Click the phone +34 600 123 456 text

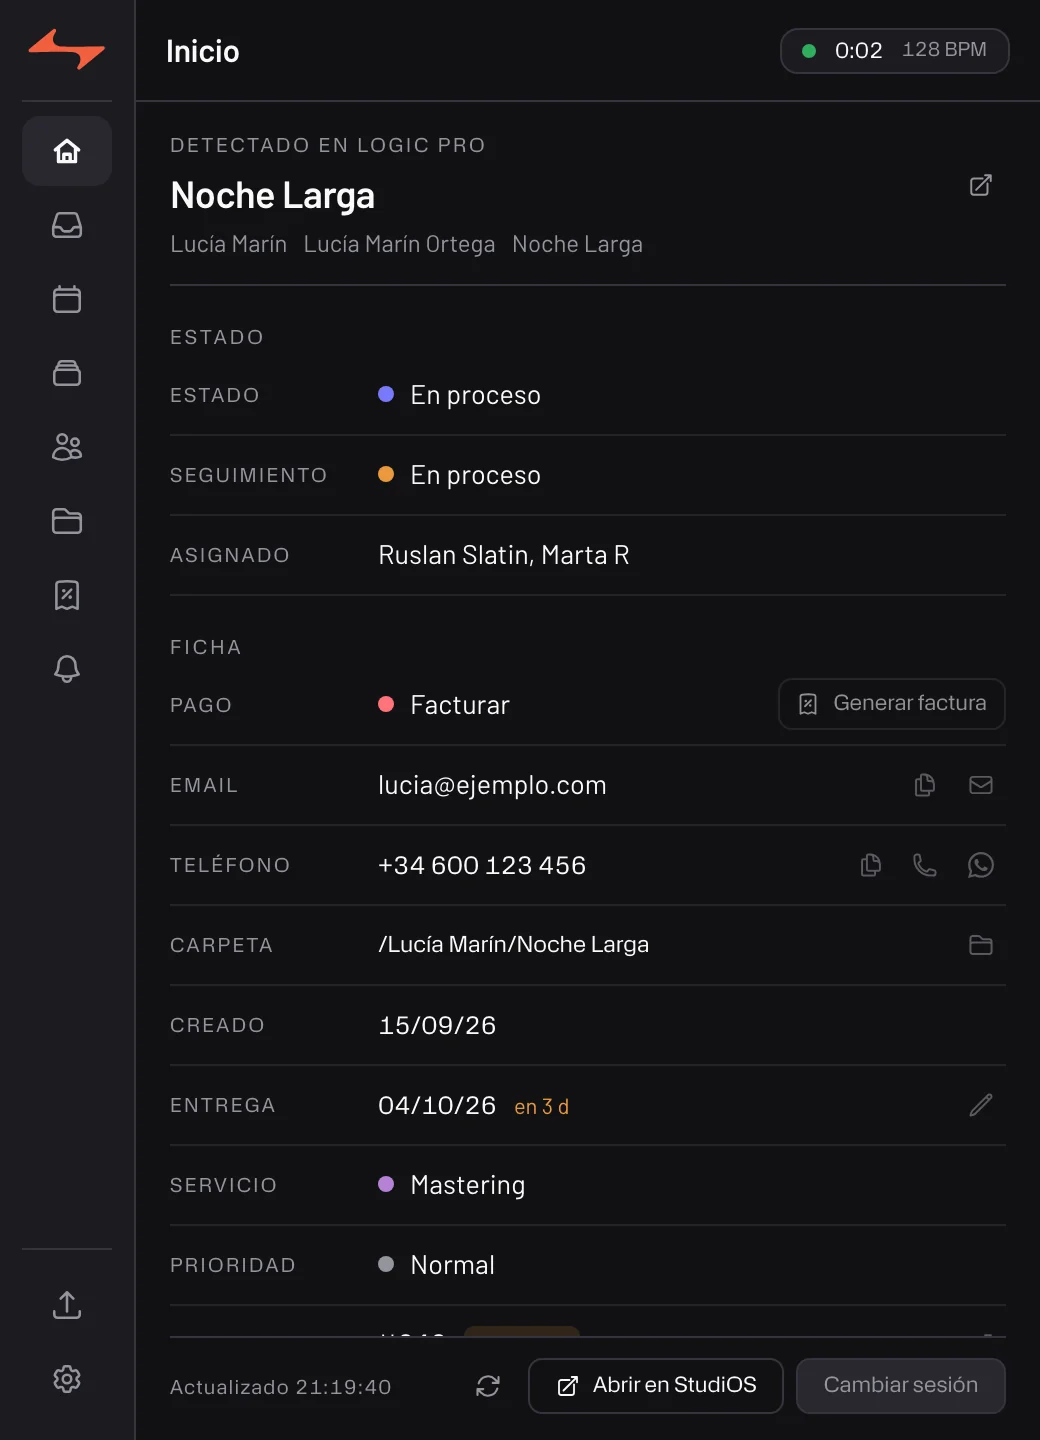pyautogui.click(x=482, y=865)
